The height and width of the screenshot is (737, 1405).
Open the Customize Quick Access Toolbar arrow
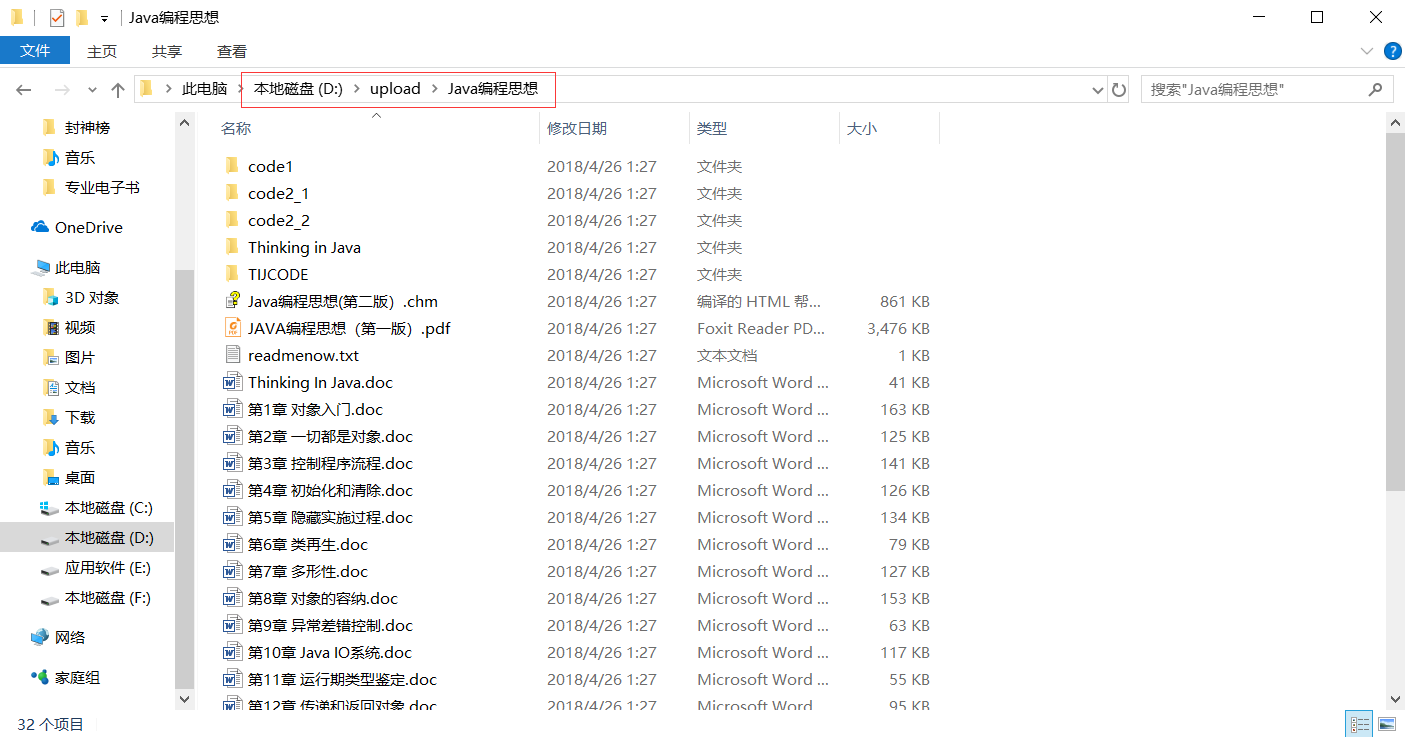104,19
